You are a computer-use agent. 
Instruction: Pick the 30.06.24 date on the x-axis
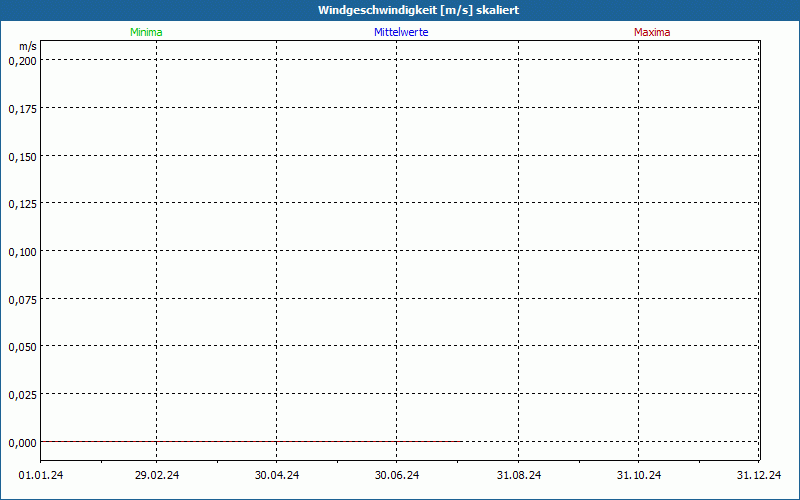pos(397,475)
